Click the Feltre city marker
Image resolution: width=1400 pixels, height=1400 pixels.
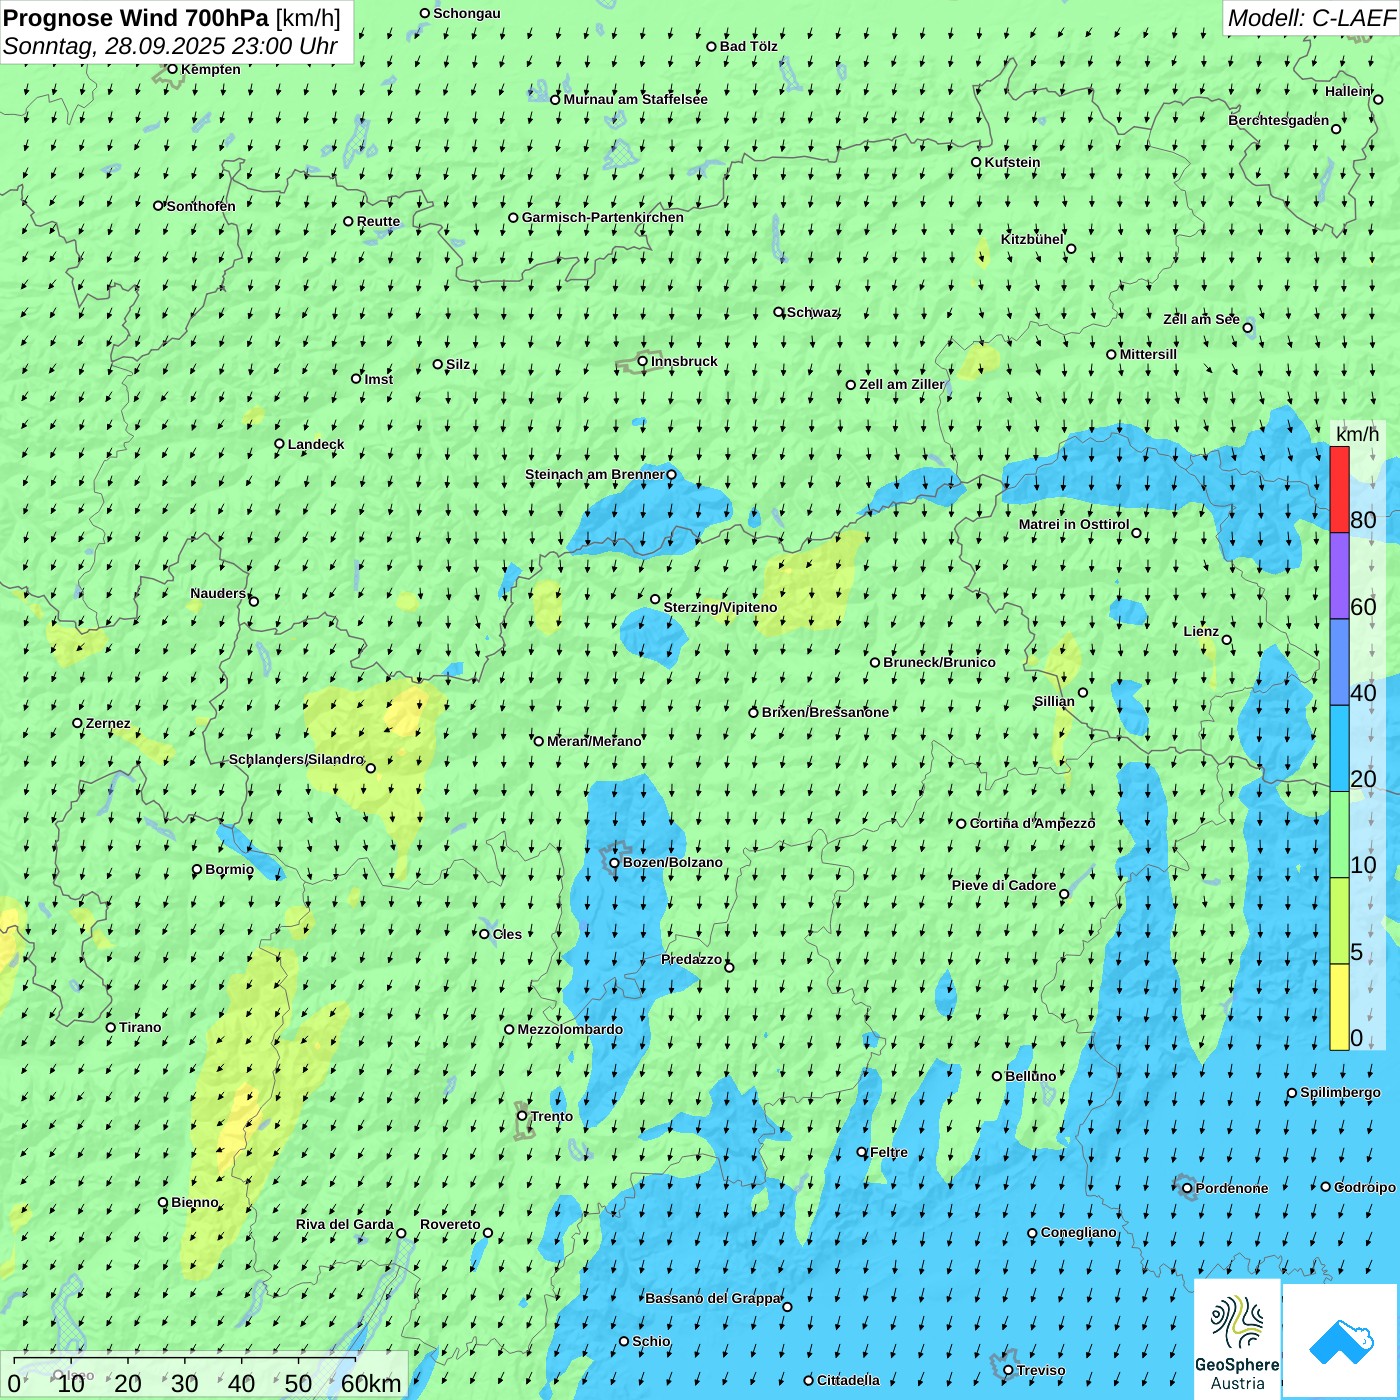click(862, 1152)
